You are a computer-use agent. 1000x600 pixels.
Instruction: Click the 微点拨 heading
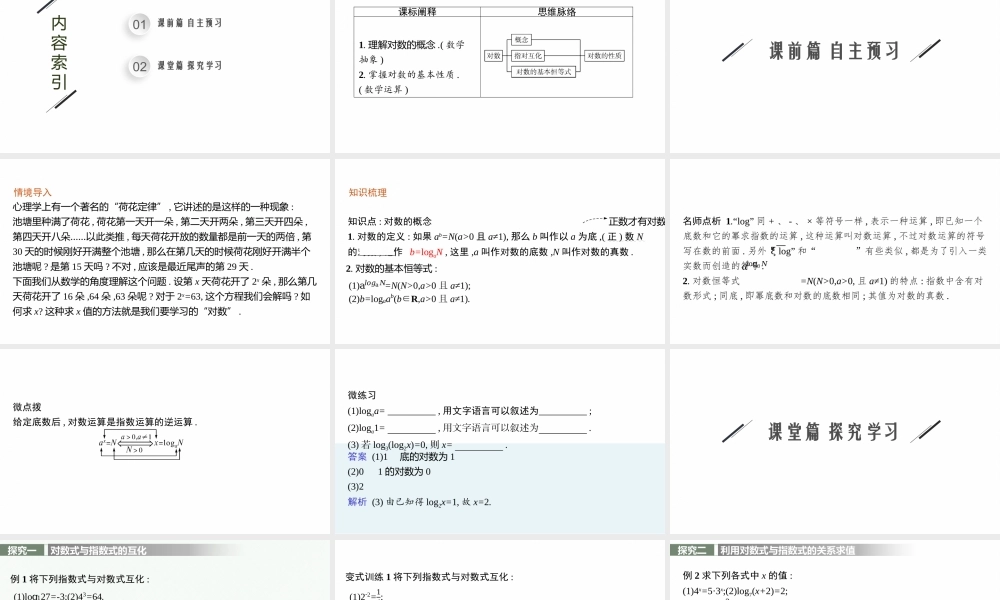point(27,407)
